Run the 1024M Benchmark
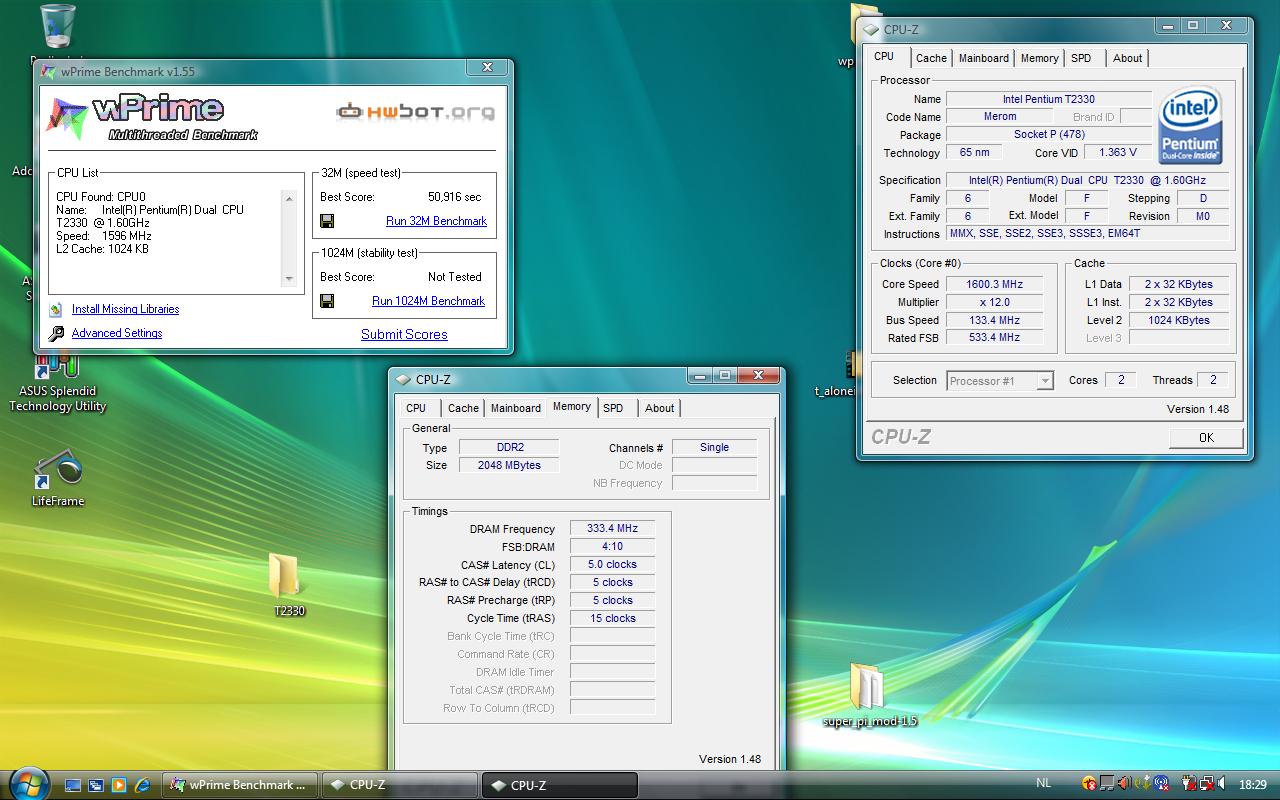Screen dimensions: 1280x800 [x=428, y=301]
